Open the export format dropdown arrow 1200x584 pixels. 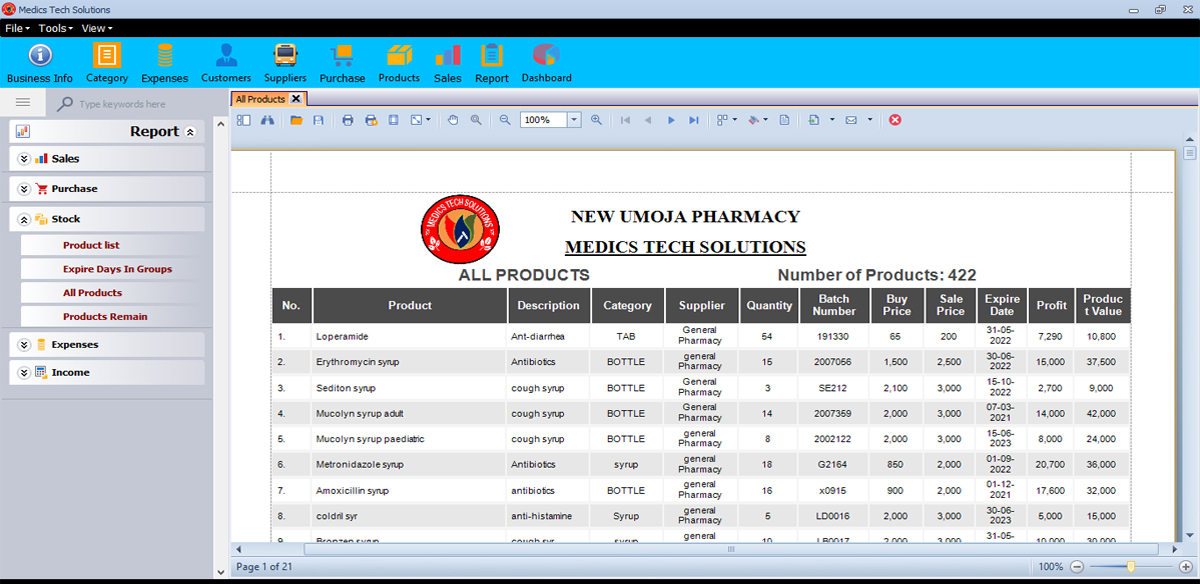[832, 120]
